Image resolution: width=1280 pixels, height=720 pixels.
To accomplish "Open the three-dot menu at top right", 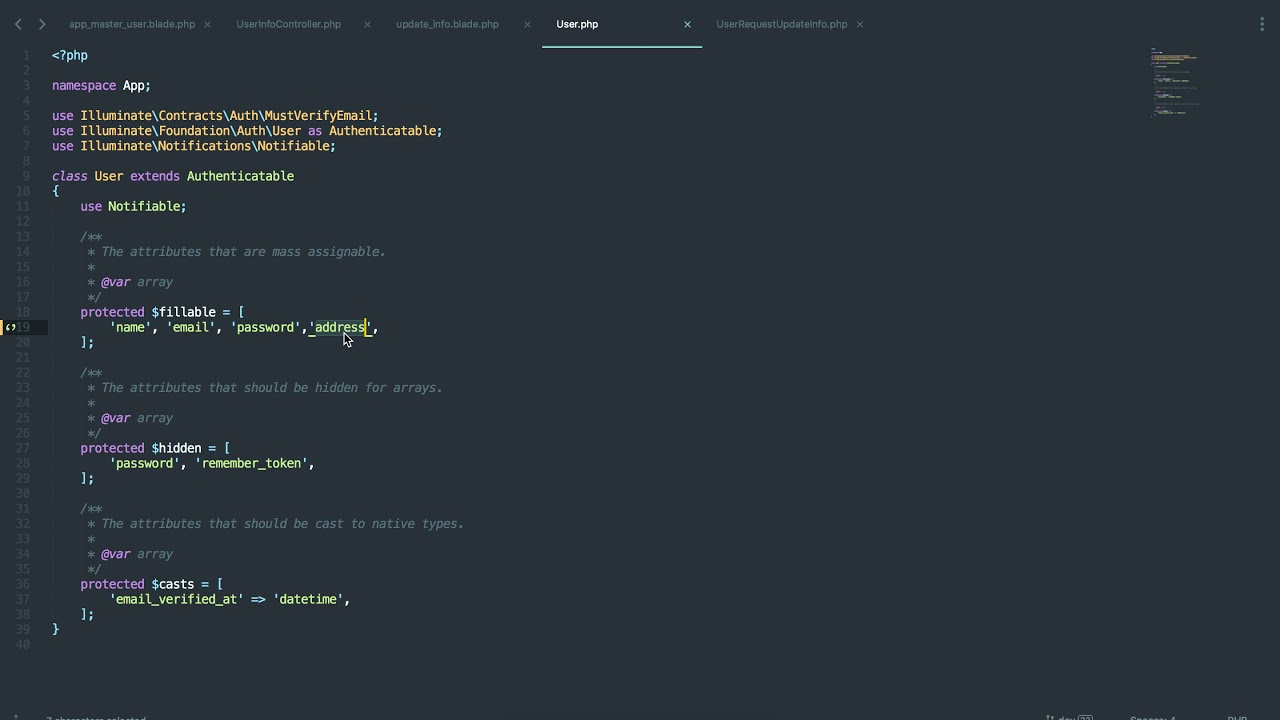I will [1262, 24].
